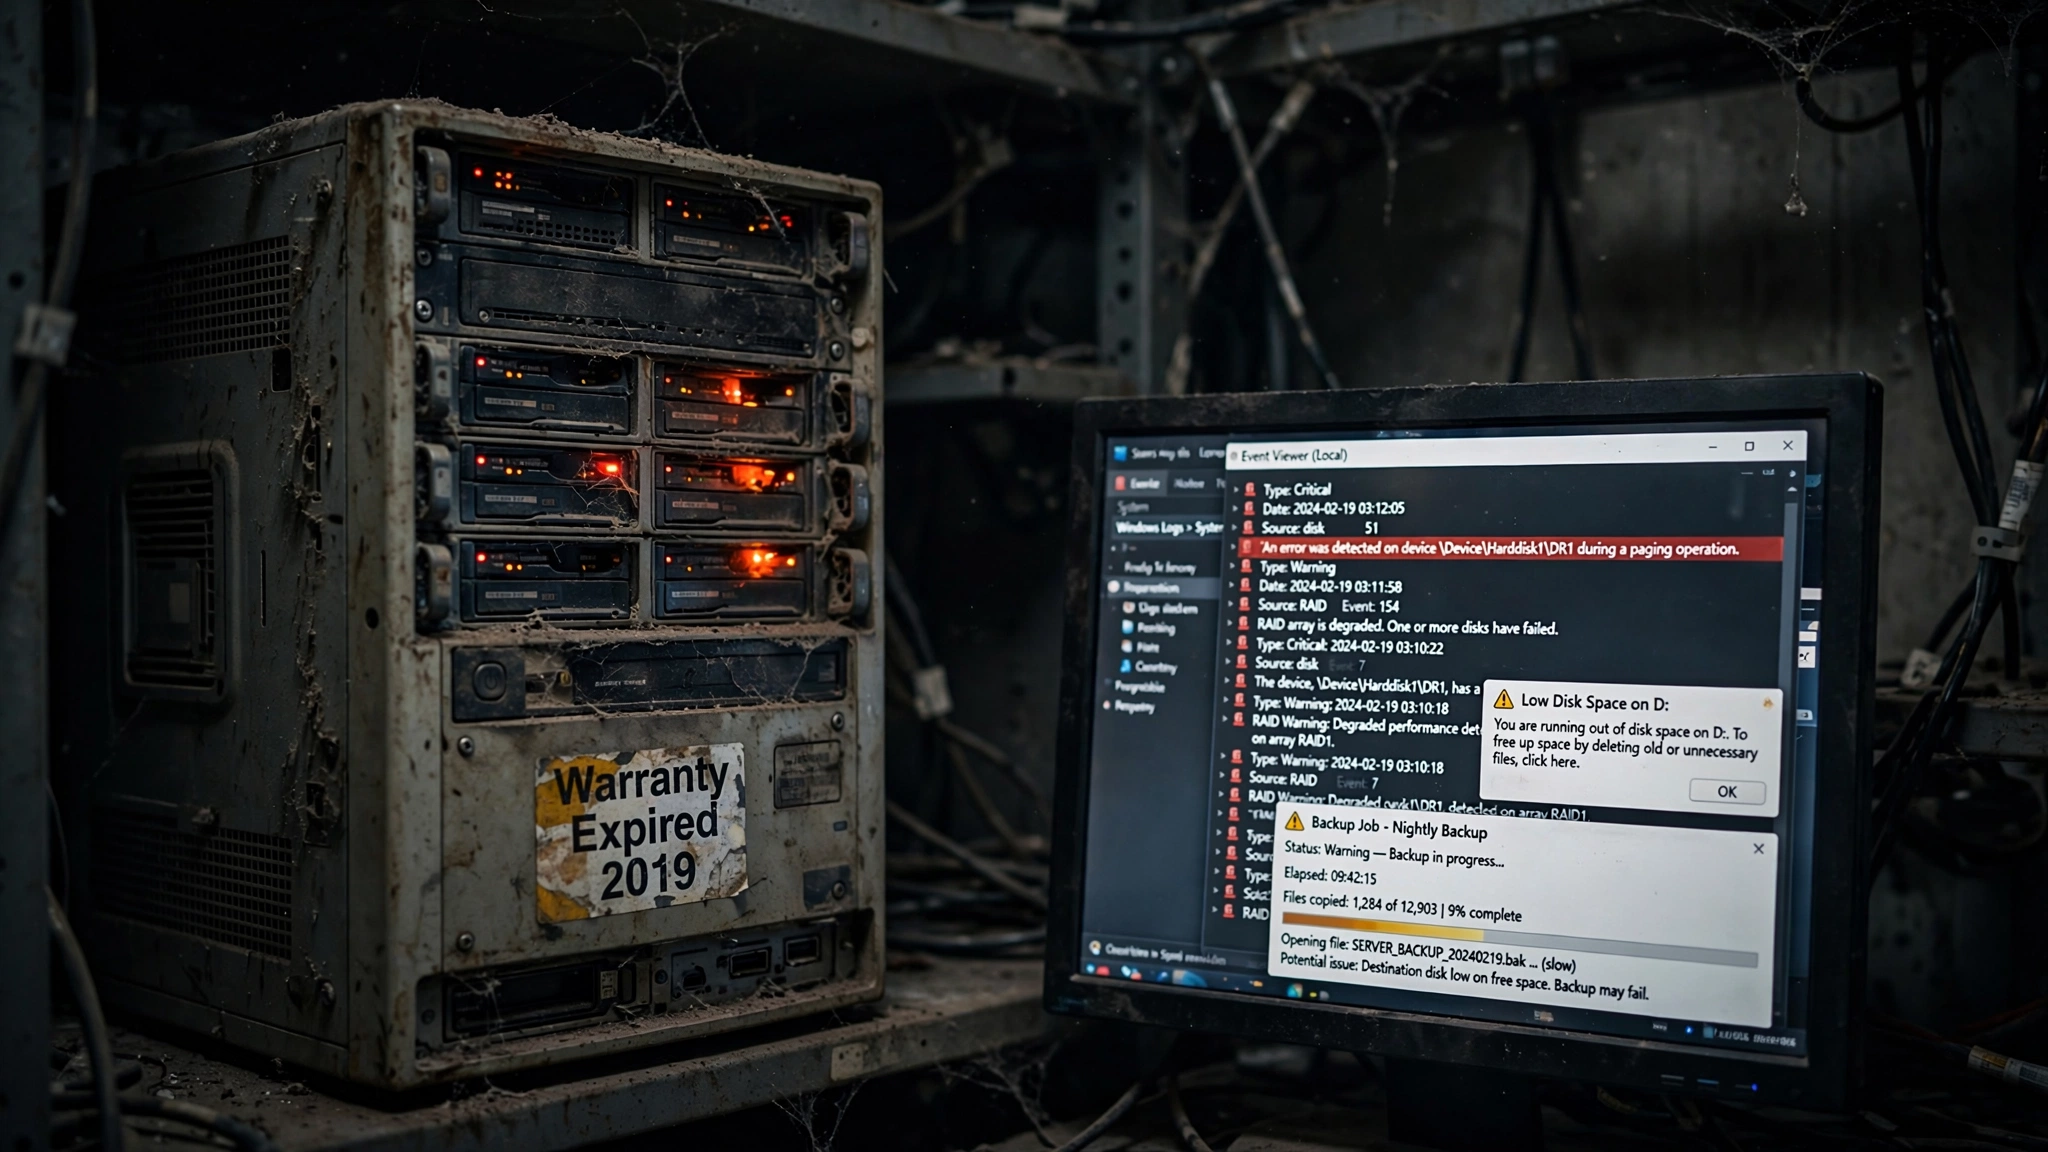Click error icon beside 'Type: Warning' row
2048x1152 pixels.
tap(1246, 567)
